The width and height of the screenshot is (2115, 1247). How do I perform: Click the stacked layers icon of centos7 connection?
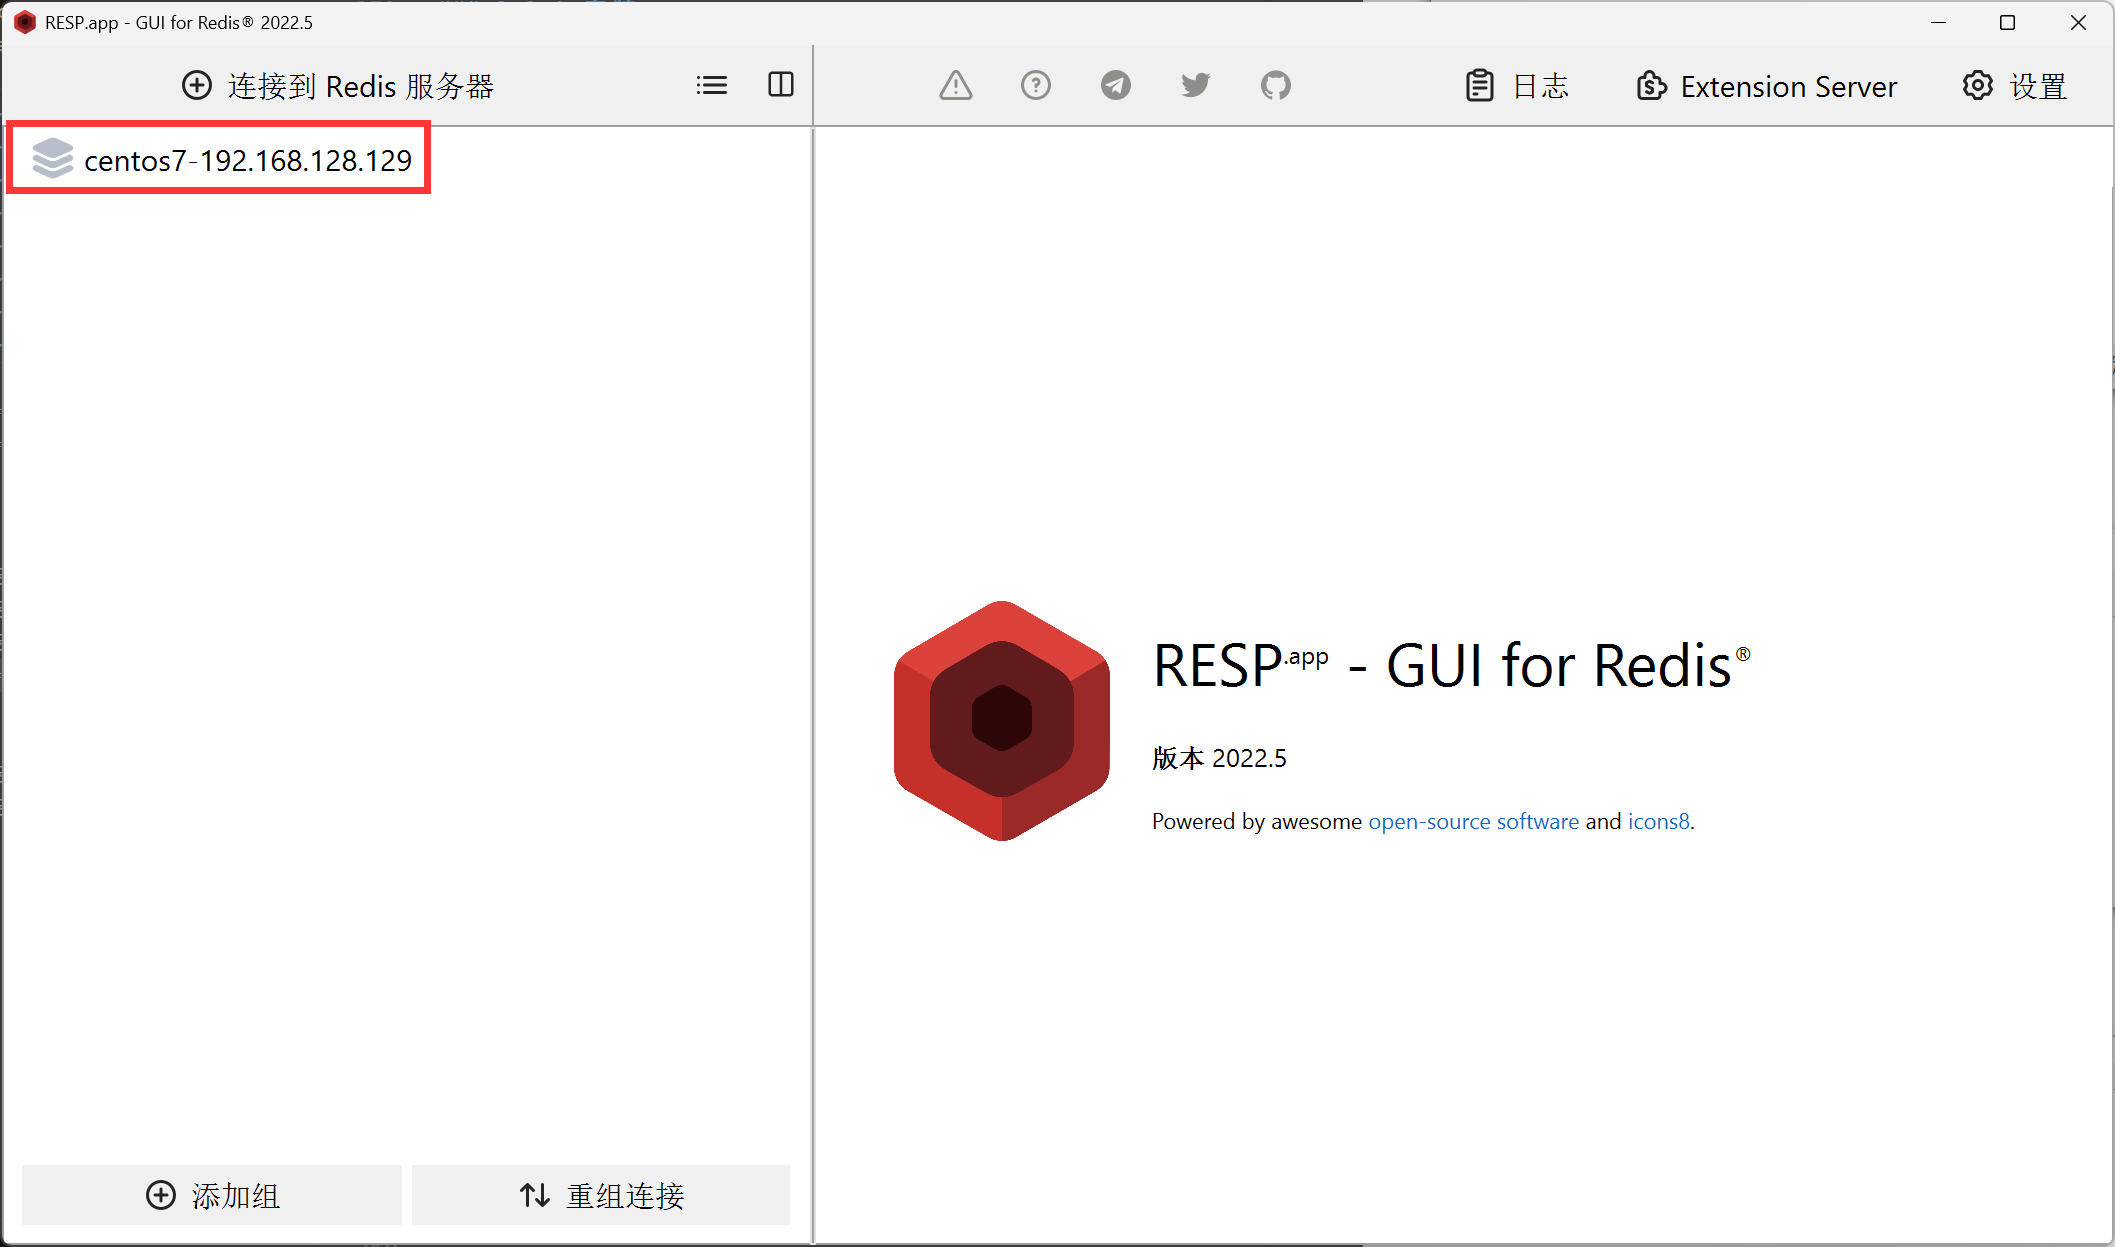coord(53,158)
